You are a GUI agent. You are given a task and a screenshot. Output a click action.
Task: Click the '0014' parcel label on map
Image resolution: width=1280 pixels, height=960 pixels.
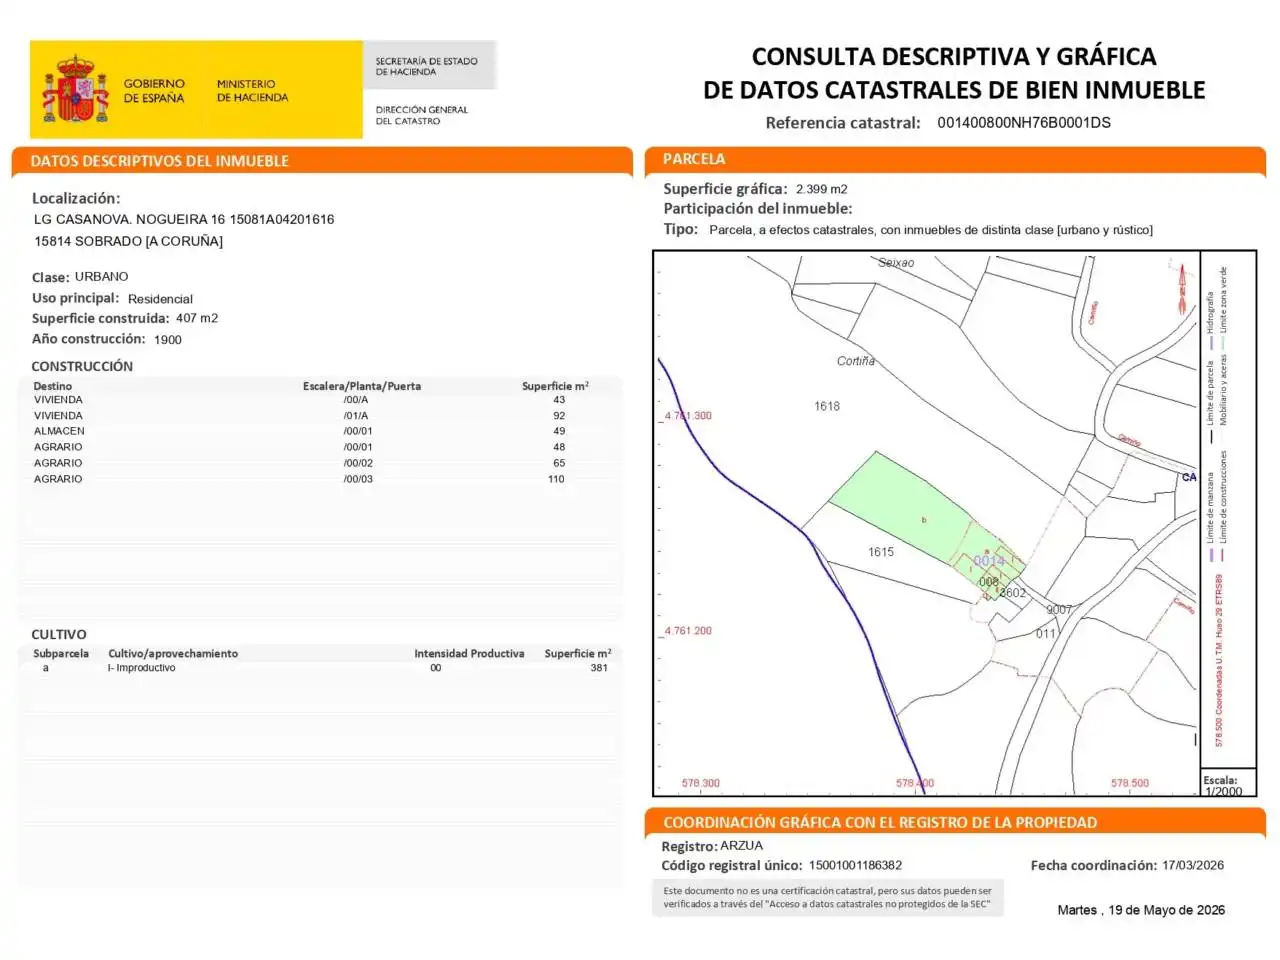(x=989, y=561)
